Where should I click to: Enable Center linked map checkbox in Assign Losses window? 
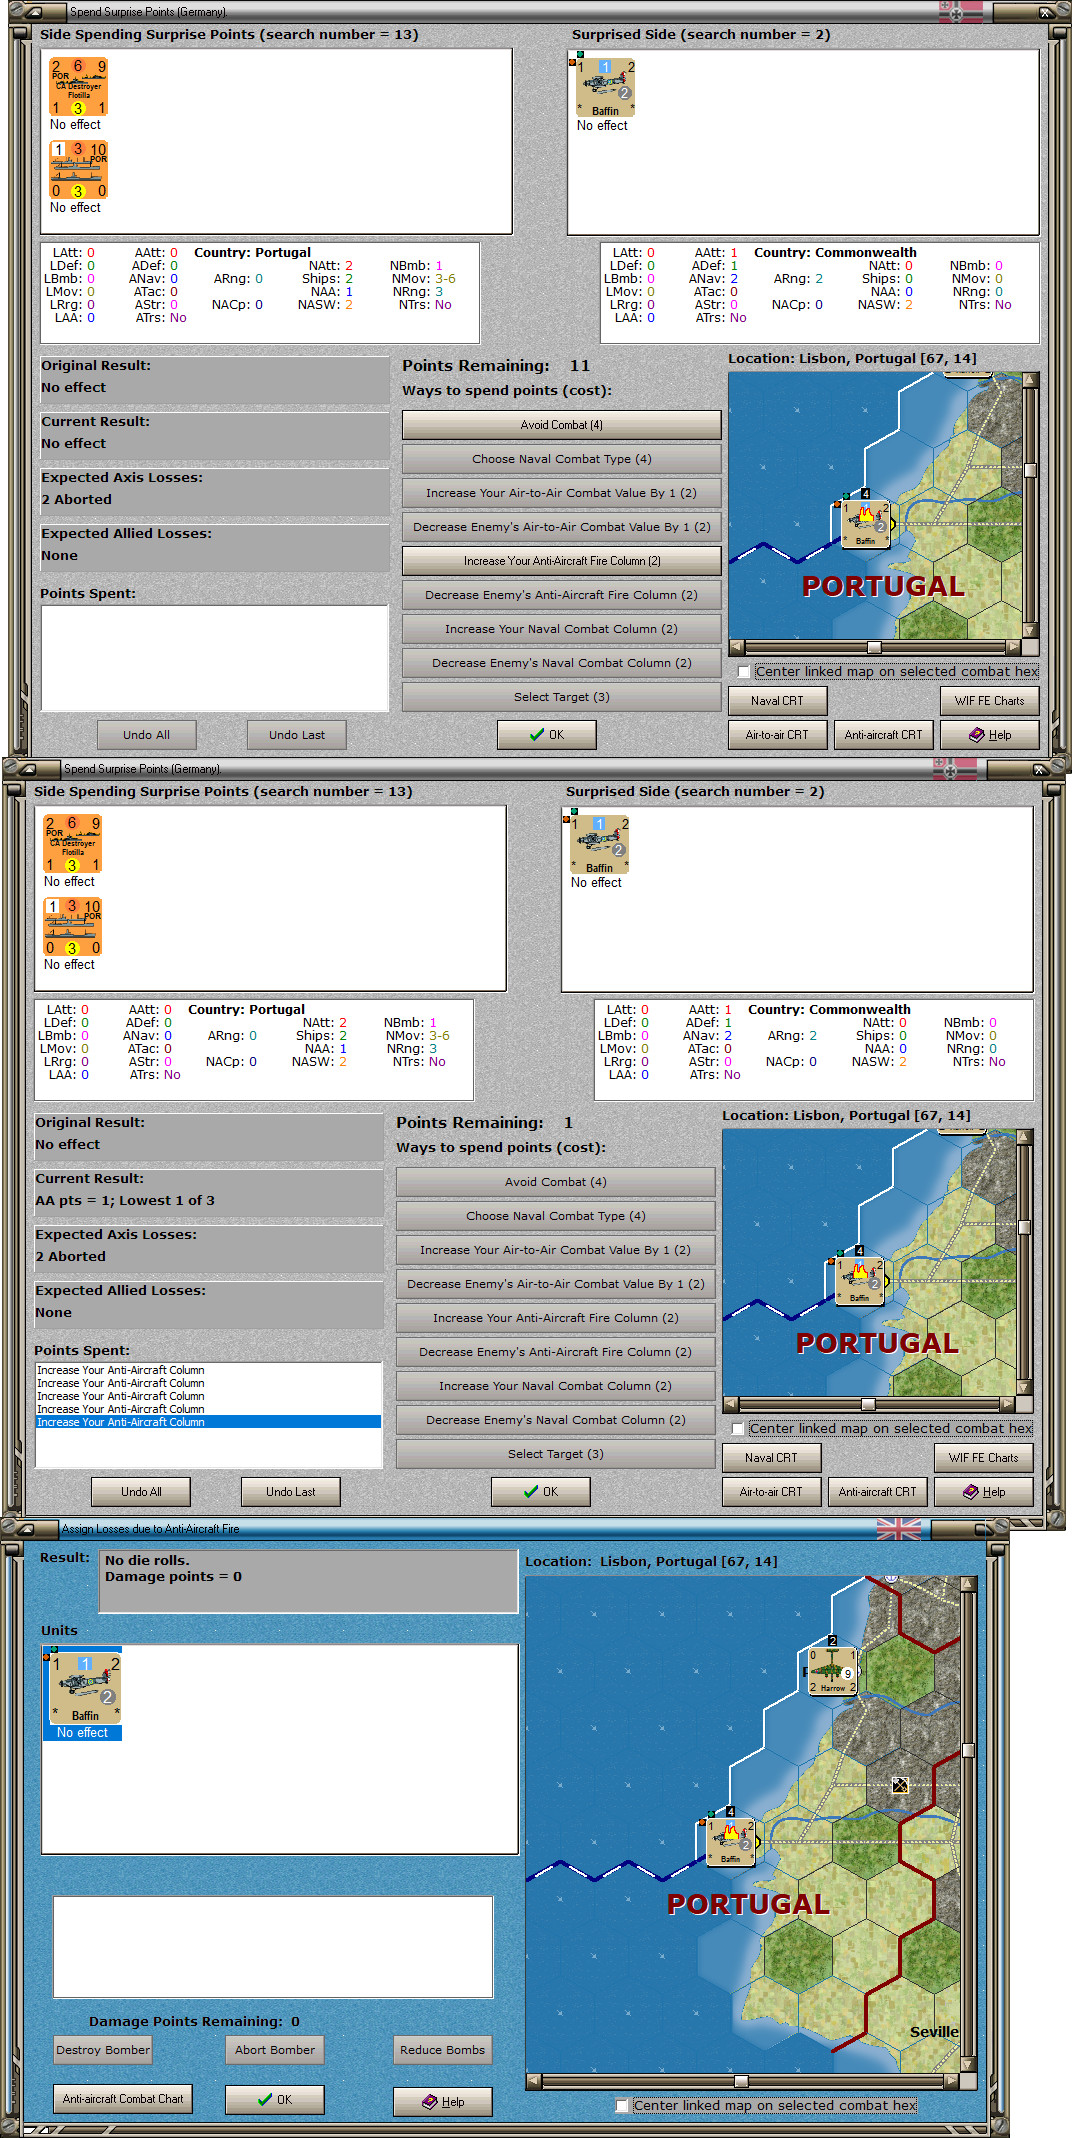coord(622,2105)
